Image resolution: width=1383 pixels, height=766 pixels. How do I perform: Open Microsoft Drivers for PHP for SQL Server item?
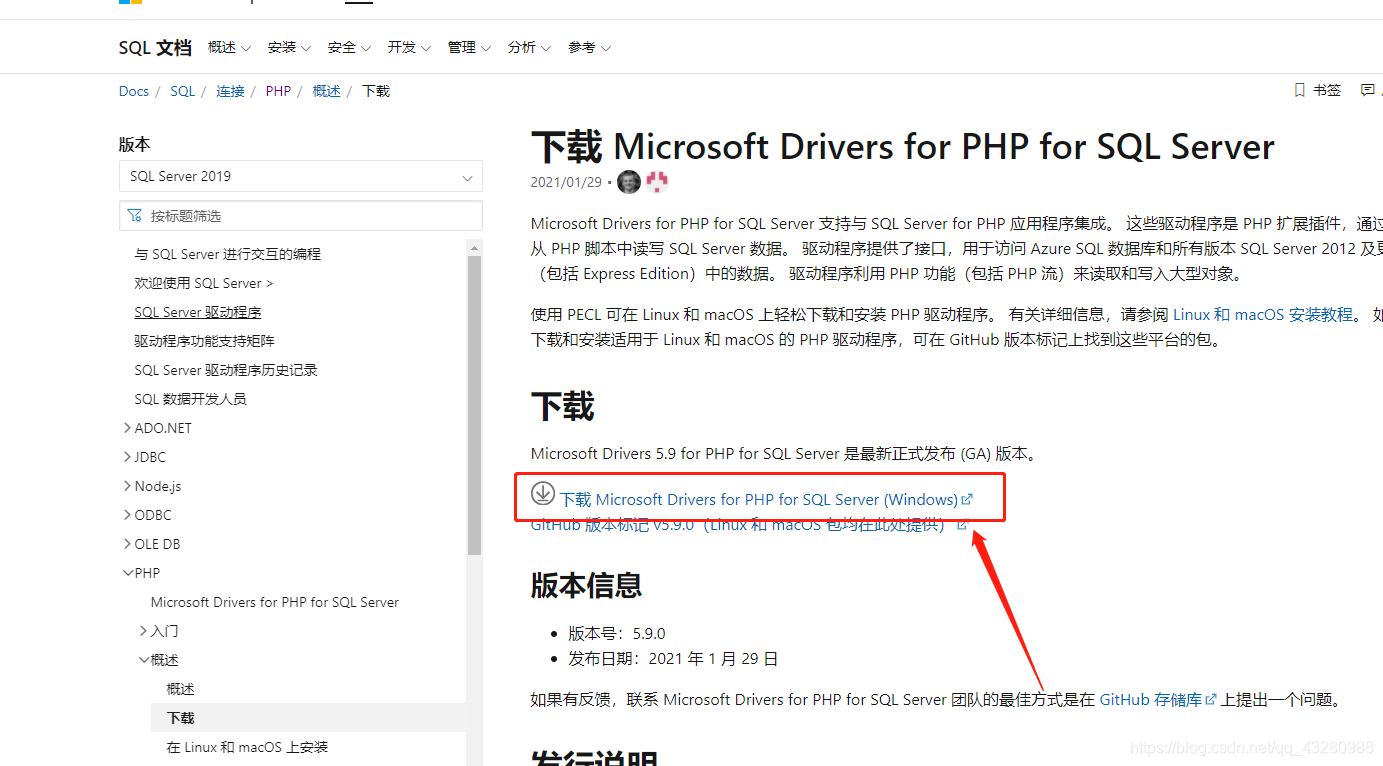coord(275,602)
